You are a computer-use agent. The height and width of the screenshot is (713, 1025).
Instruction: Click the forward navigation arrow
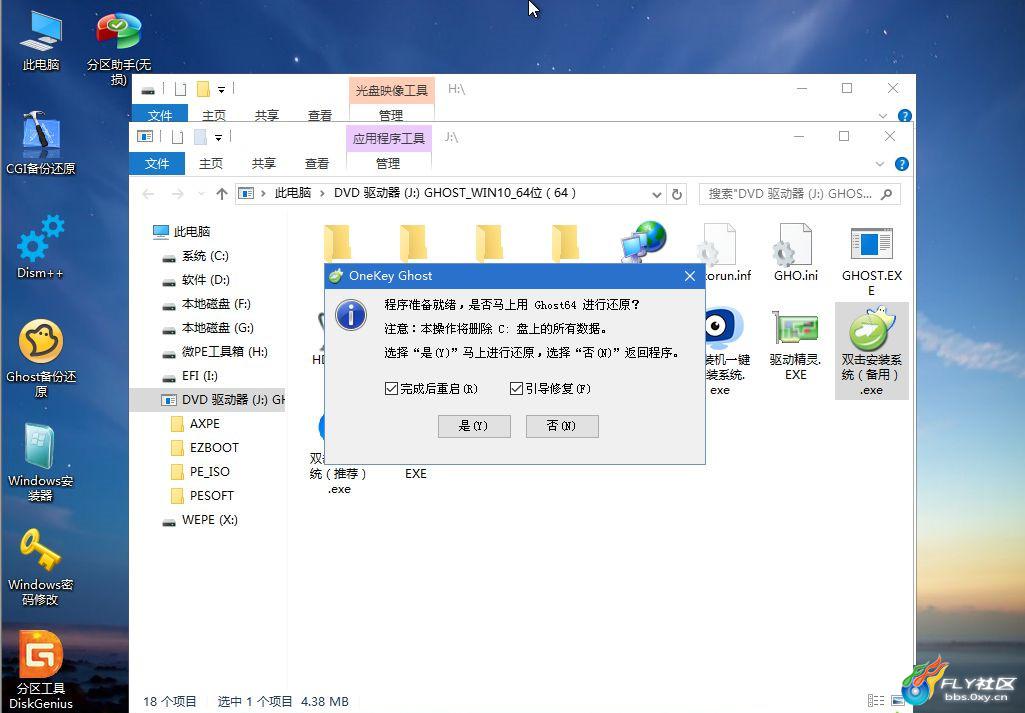[x=177, y=194]
